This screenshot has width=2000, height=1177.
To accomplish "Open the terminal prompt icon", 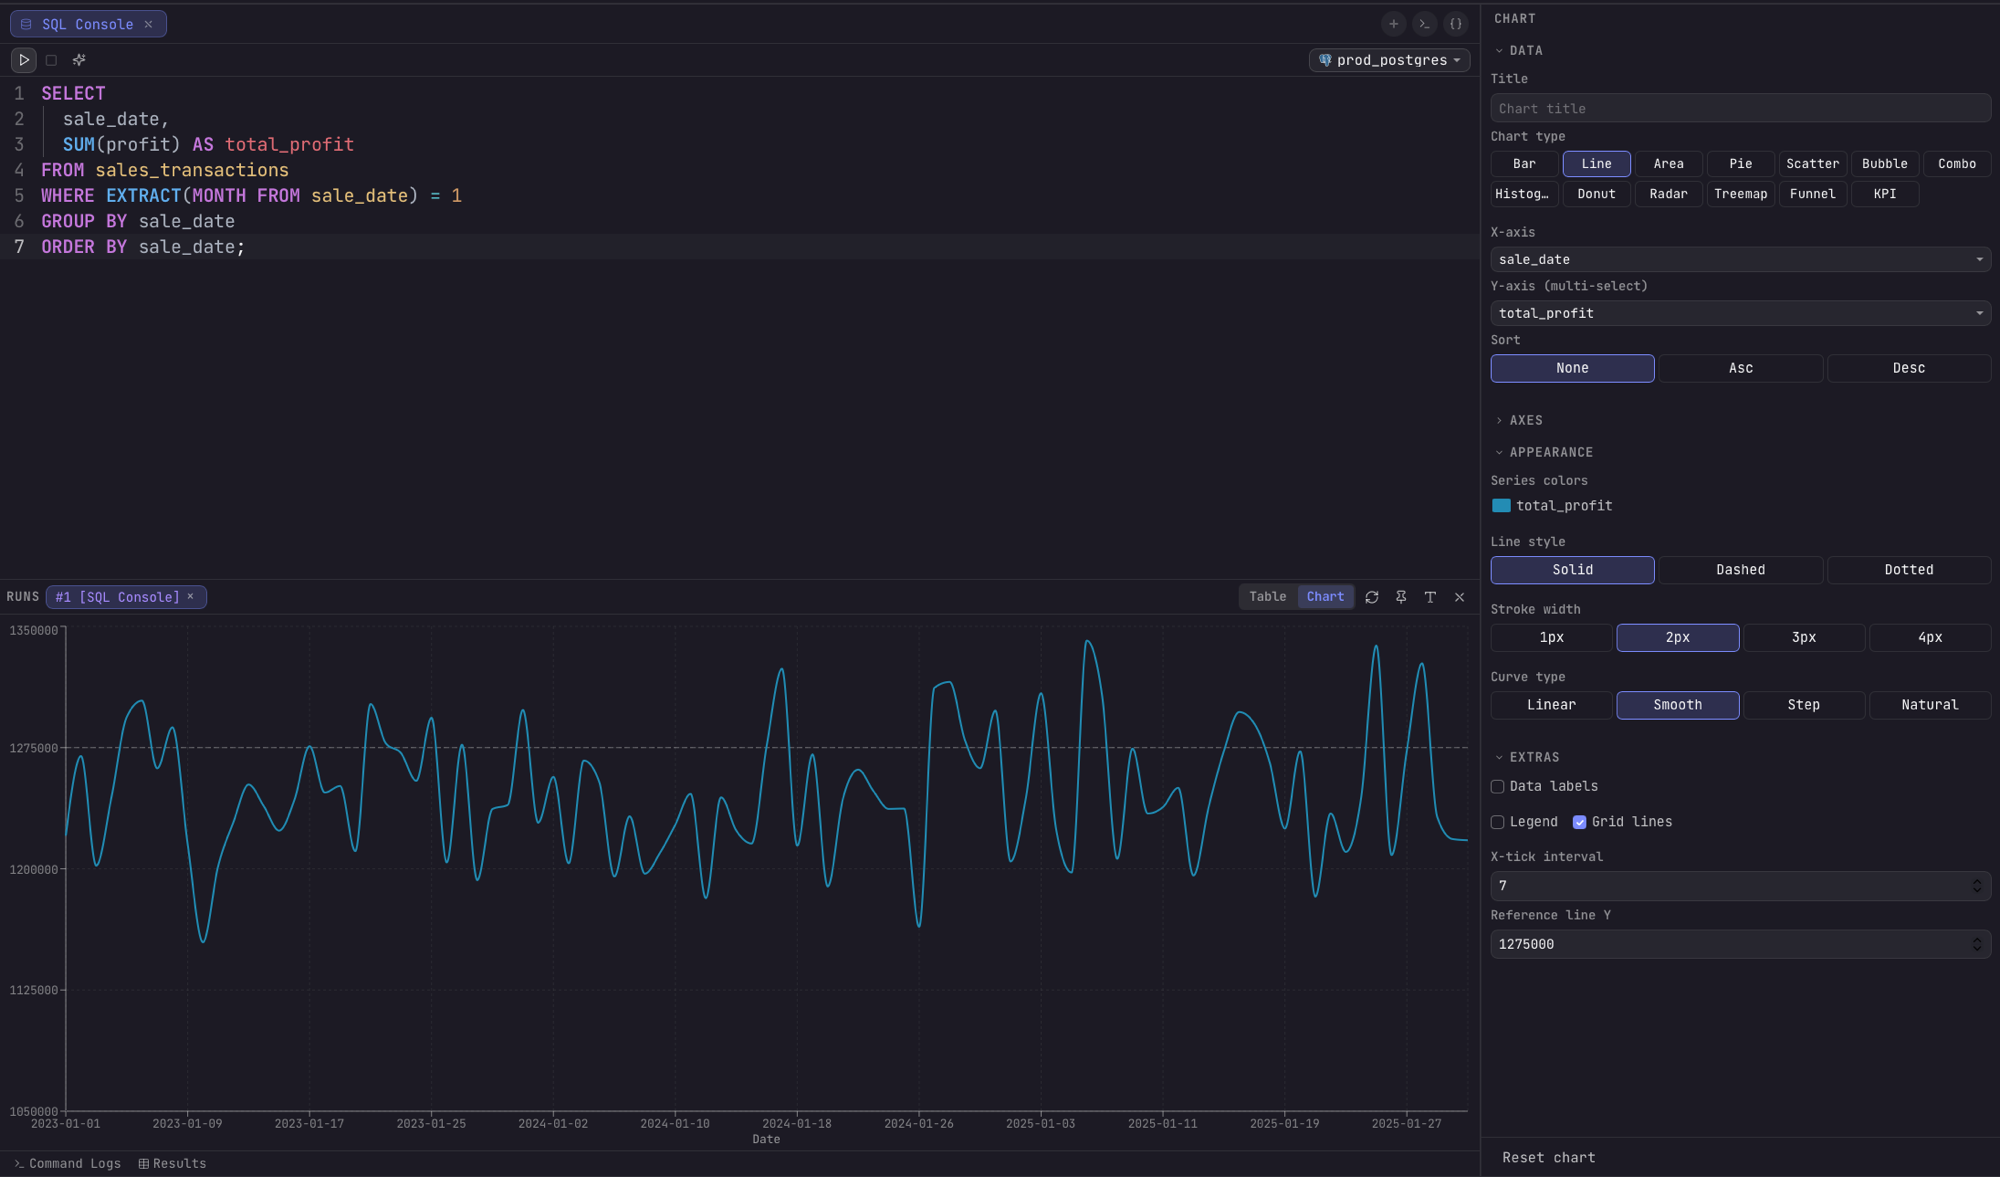I will pos(1425,24).
